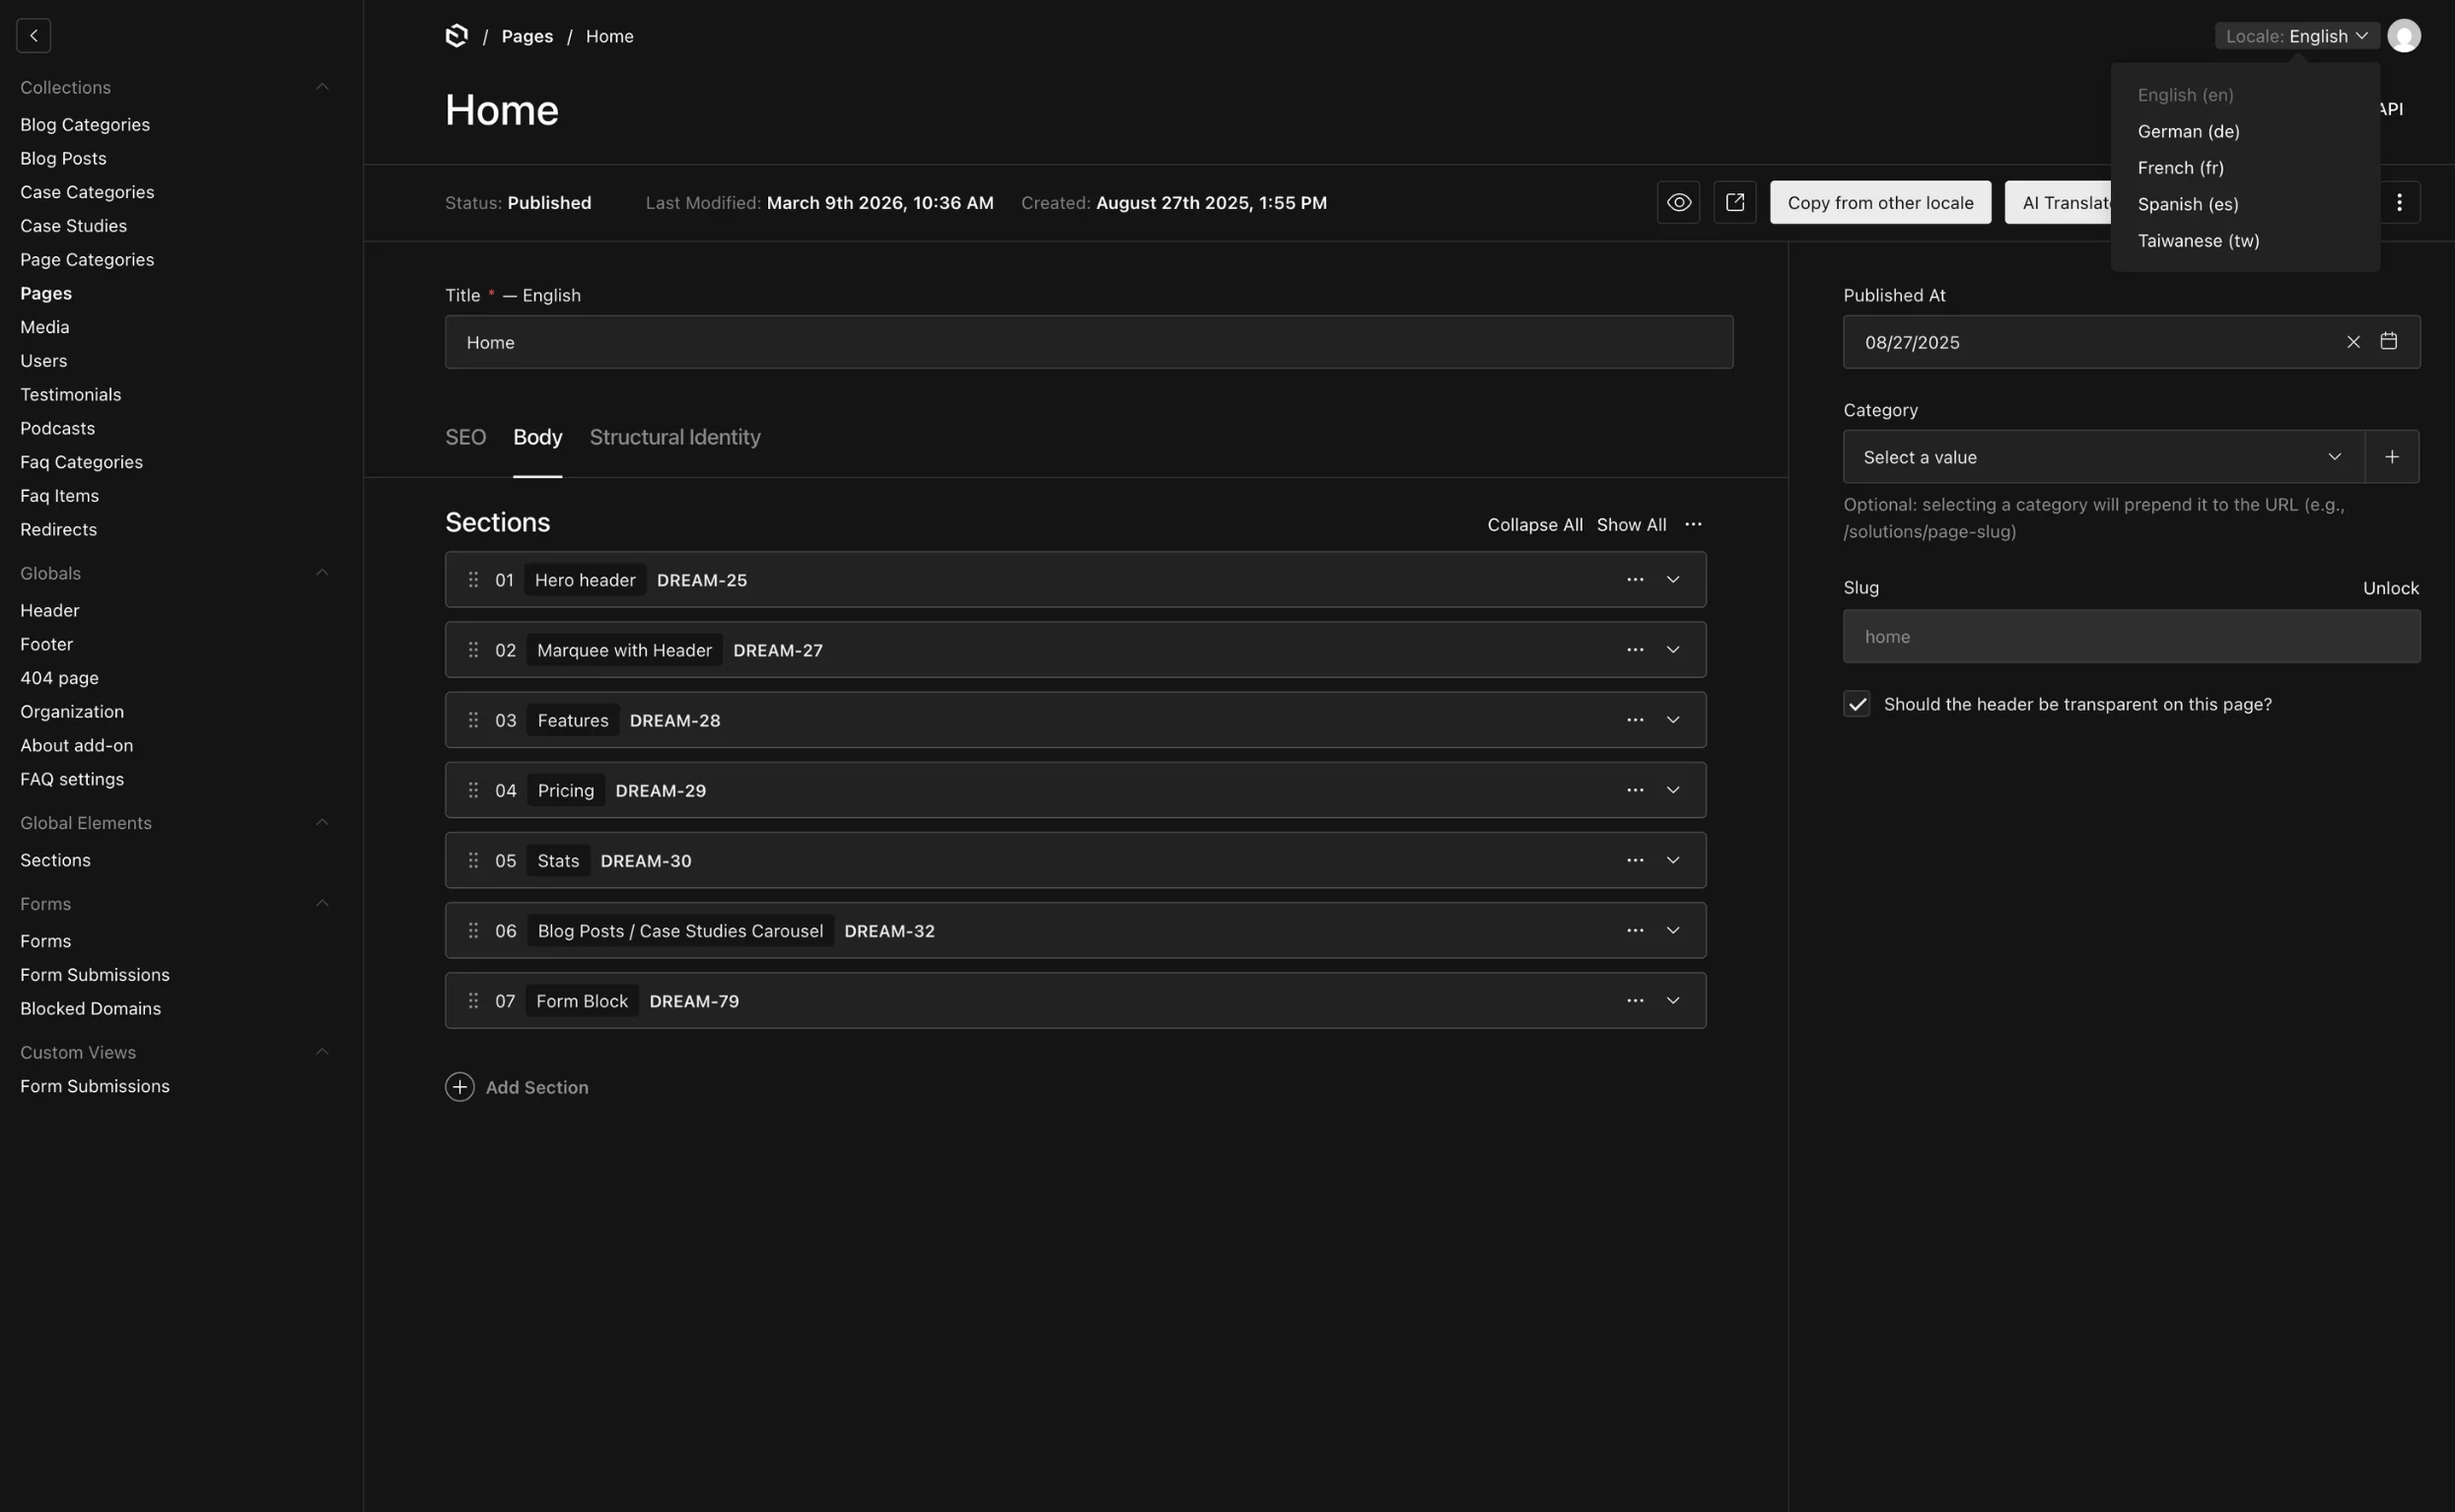Image resolution: width=2455 pixels, height=1512 pixels.
Task: Open the document more-options kebab menu
Action: pos(2398,203)
